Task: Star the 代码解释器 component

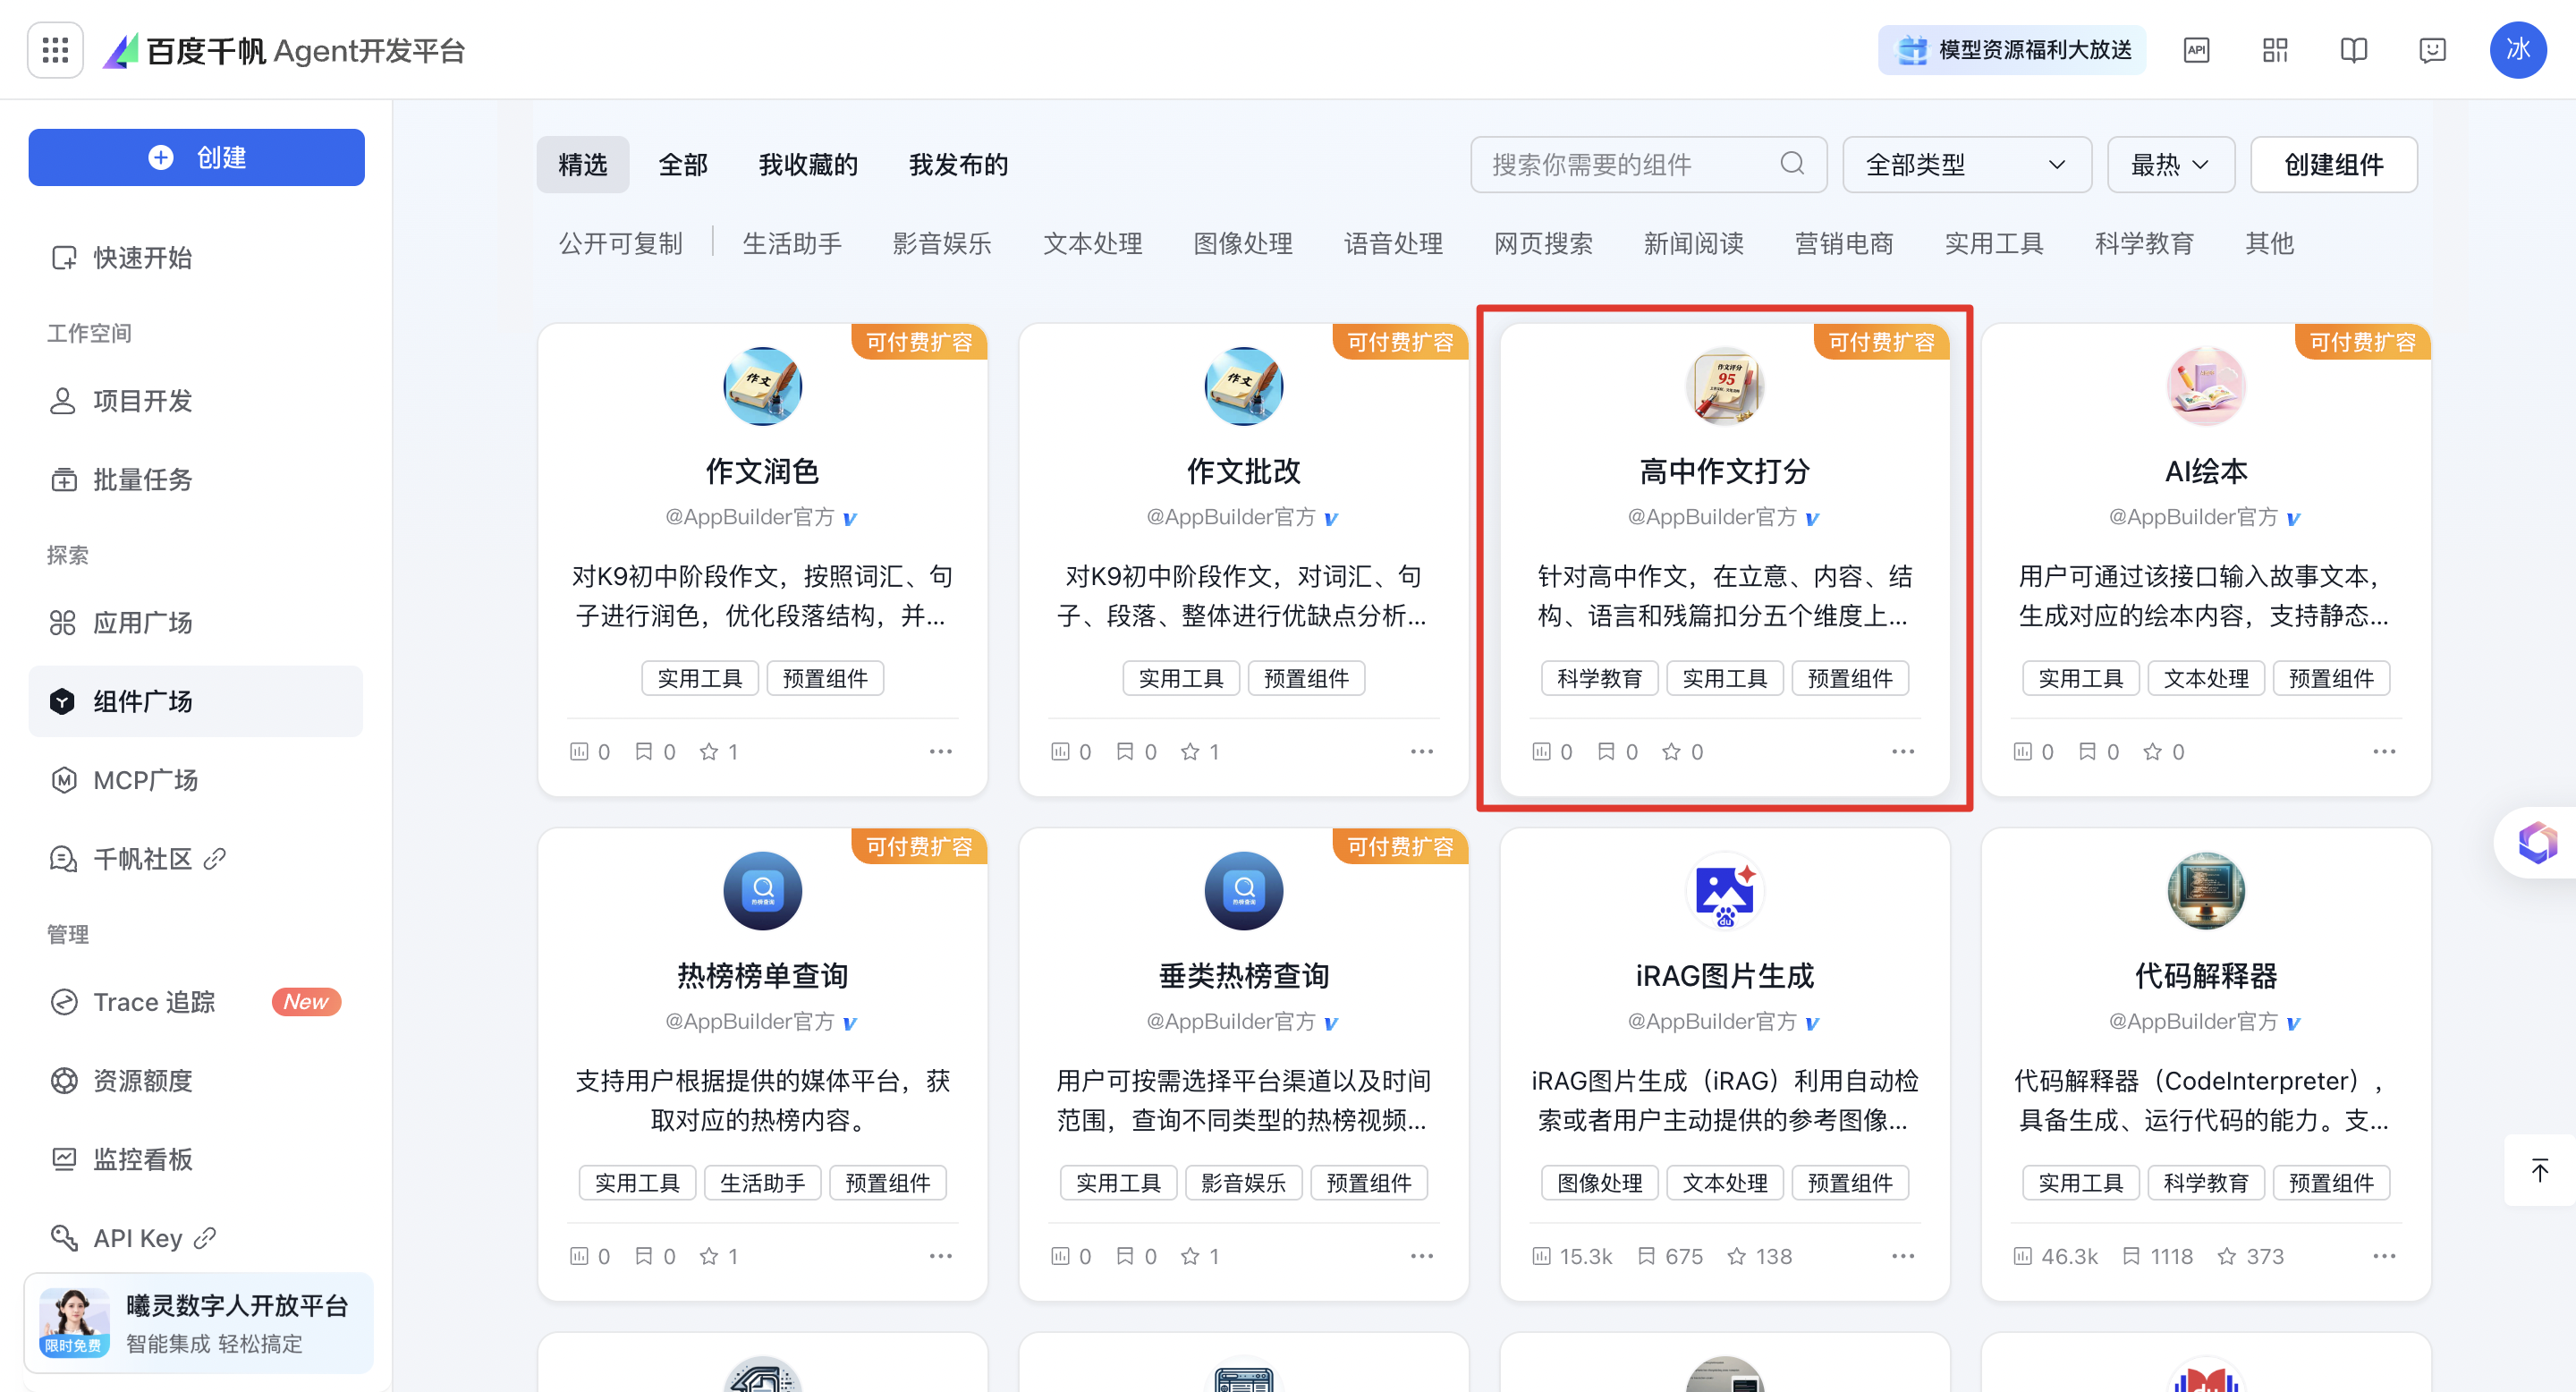Action: click(2226, 1256)
